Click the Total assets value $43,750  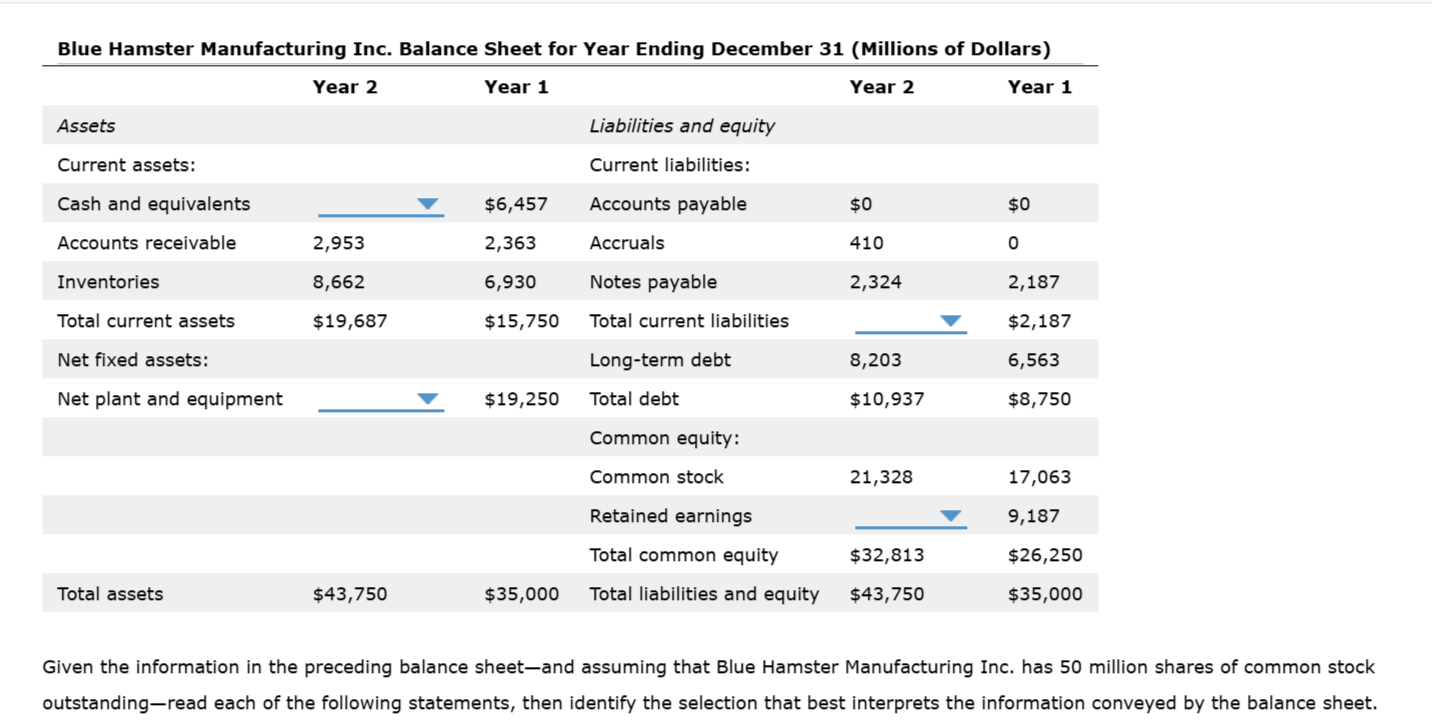pos(351,593)
